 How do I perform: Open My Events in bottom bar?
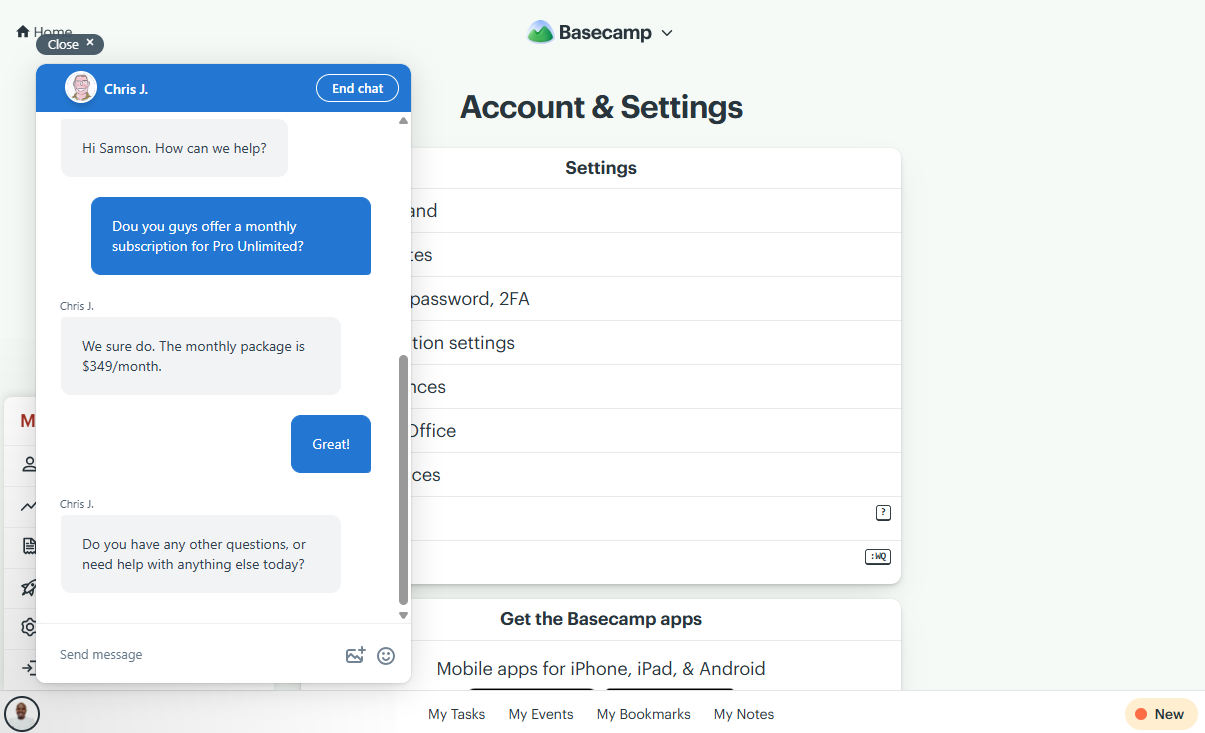click(541, 714)
